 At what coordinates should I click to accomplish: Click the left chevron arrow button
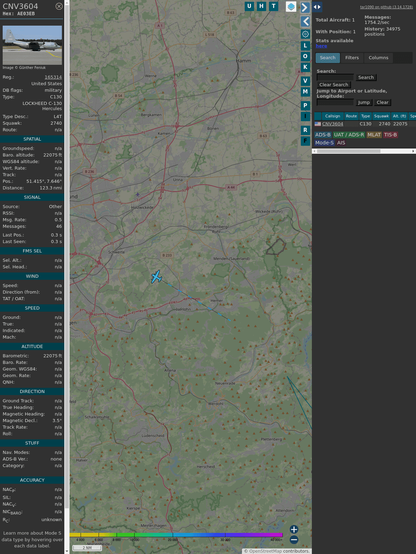[x=305, y=22]
